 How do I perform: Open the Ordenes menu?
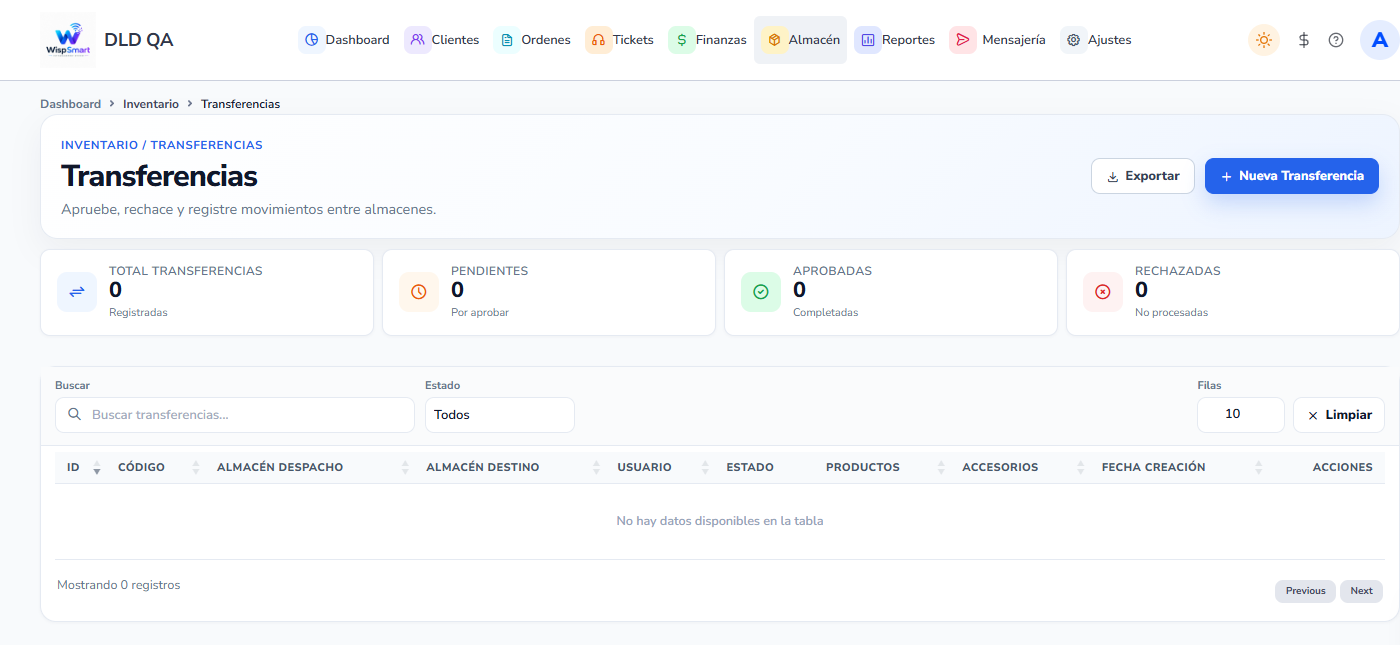(x=533, y=40)
